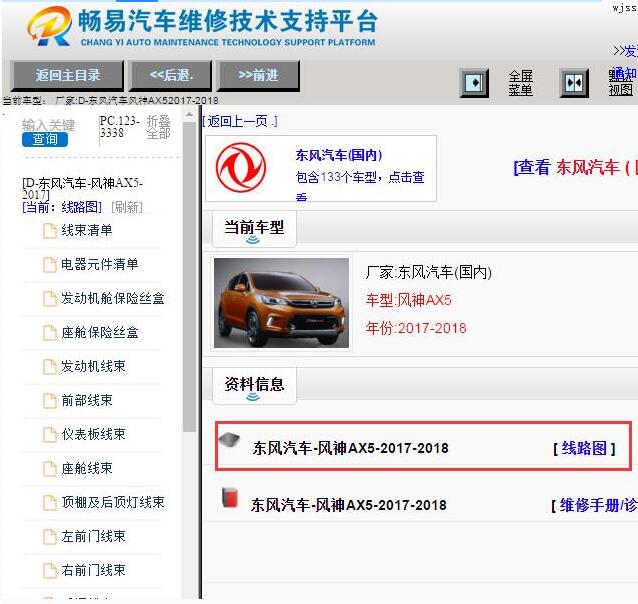
Task: Select the 资料信息 tab
Action: 254,386
